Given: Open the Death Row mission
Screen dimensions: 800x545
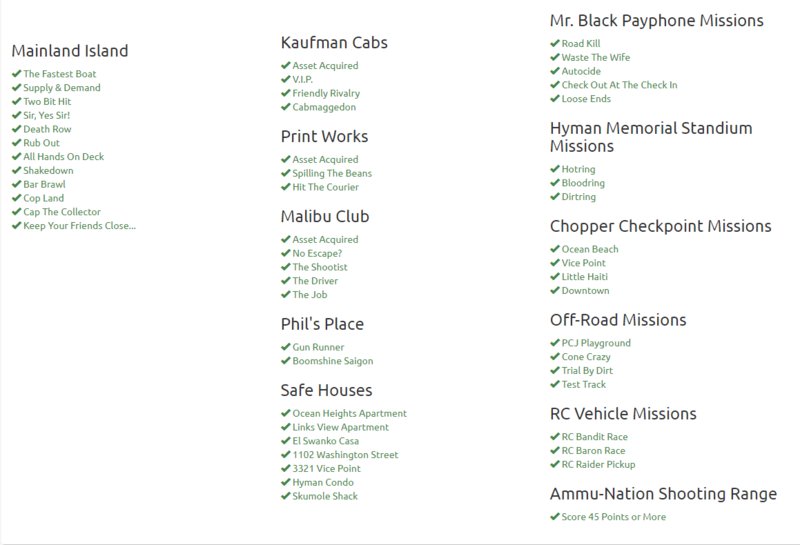Looking at the screenshot, I should point(47,129).
